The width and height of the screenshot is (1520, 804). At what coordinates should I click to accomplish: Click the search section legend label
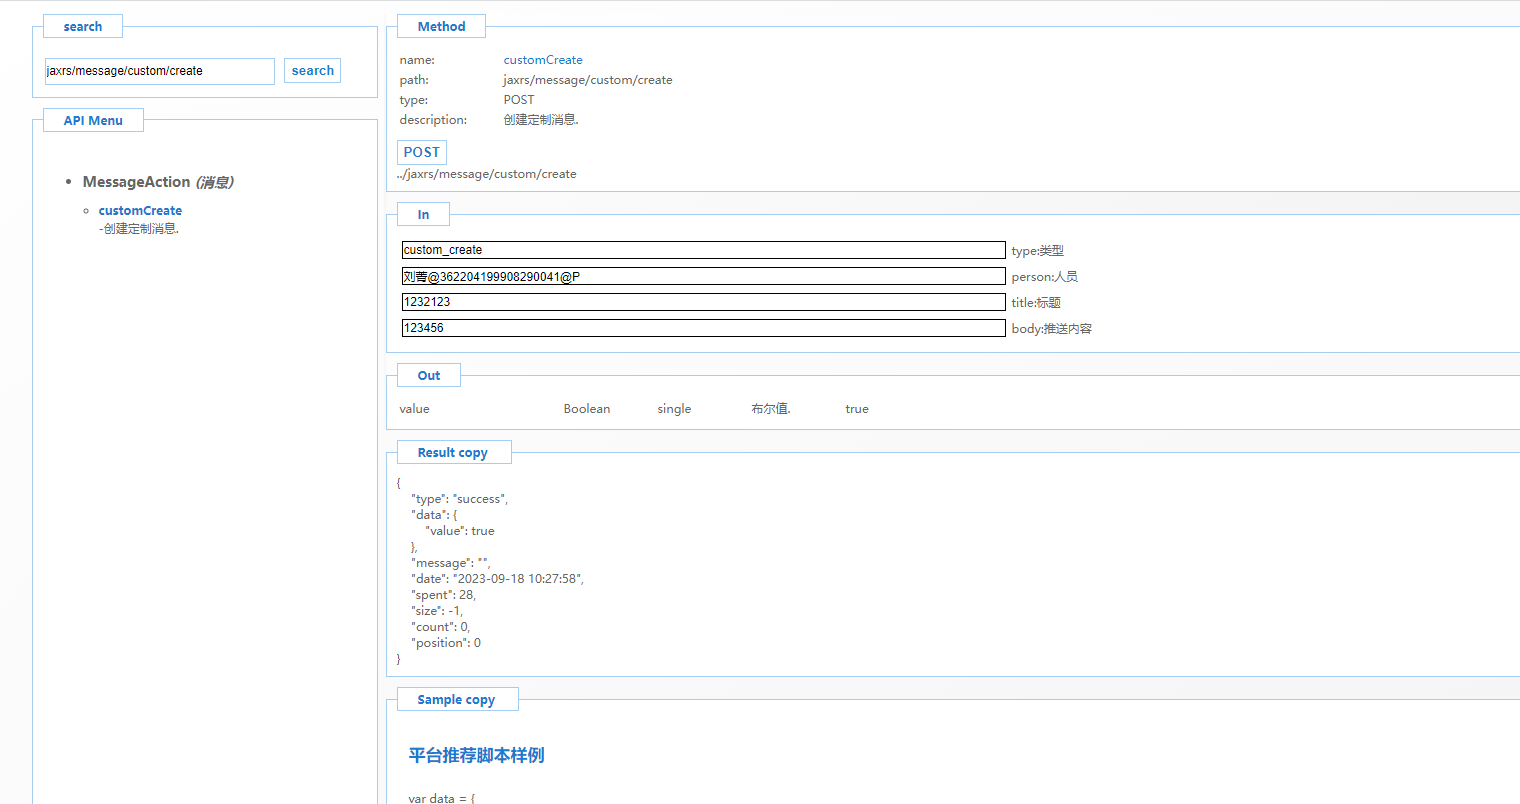point(83,27)
